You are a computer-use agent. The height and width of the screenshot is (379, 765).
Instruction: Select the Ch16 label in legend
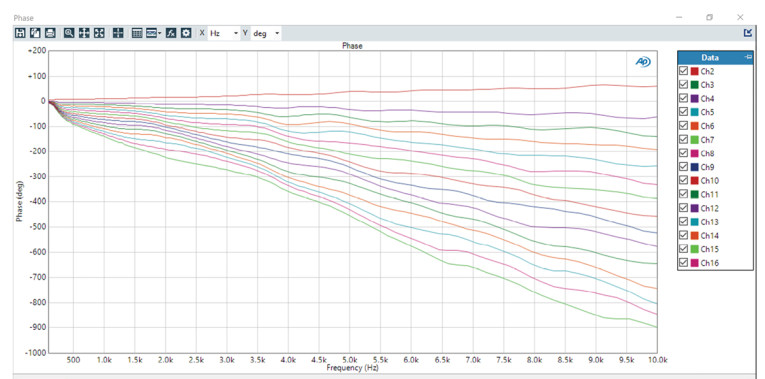[709, 262]
